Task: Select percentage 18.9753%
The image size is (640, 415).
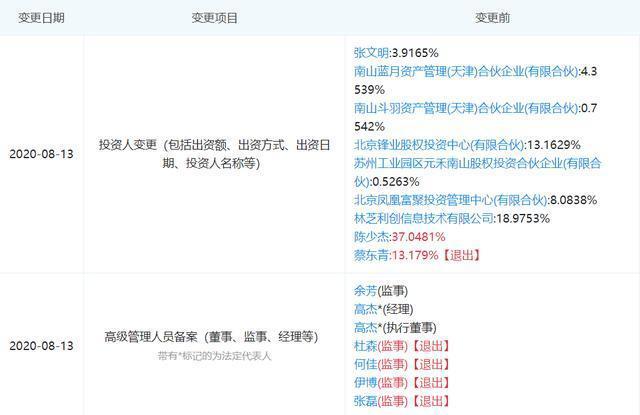Action: (x=523, y=218)
